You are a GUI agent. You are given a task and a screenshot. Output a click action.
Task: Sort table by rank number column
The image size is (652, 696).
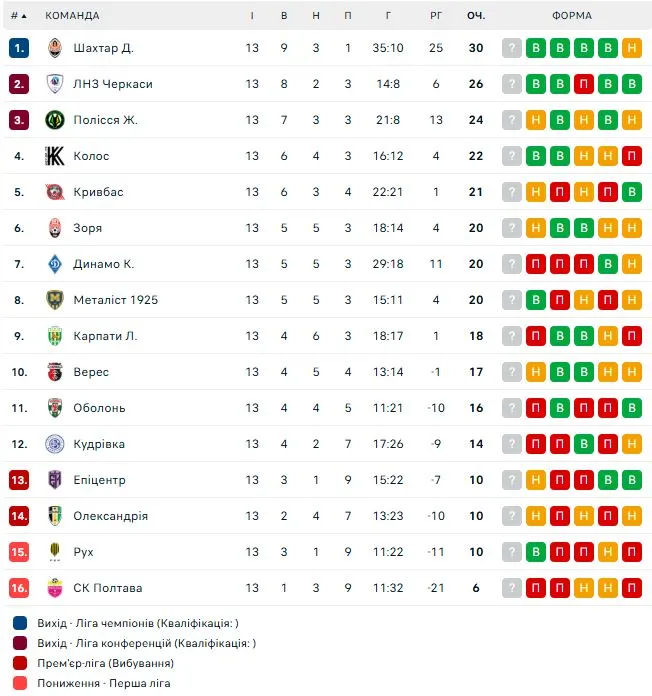coord(18,16)
